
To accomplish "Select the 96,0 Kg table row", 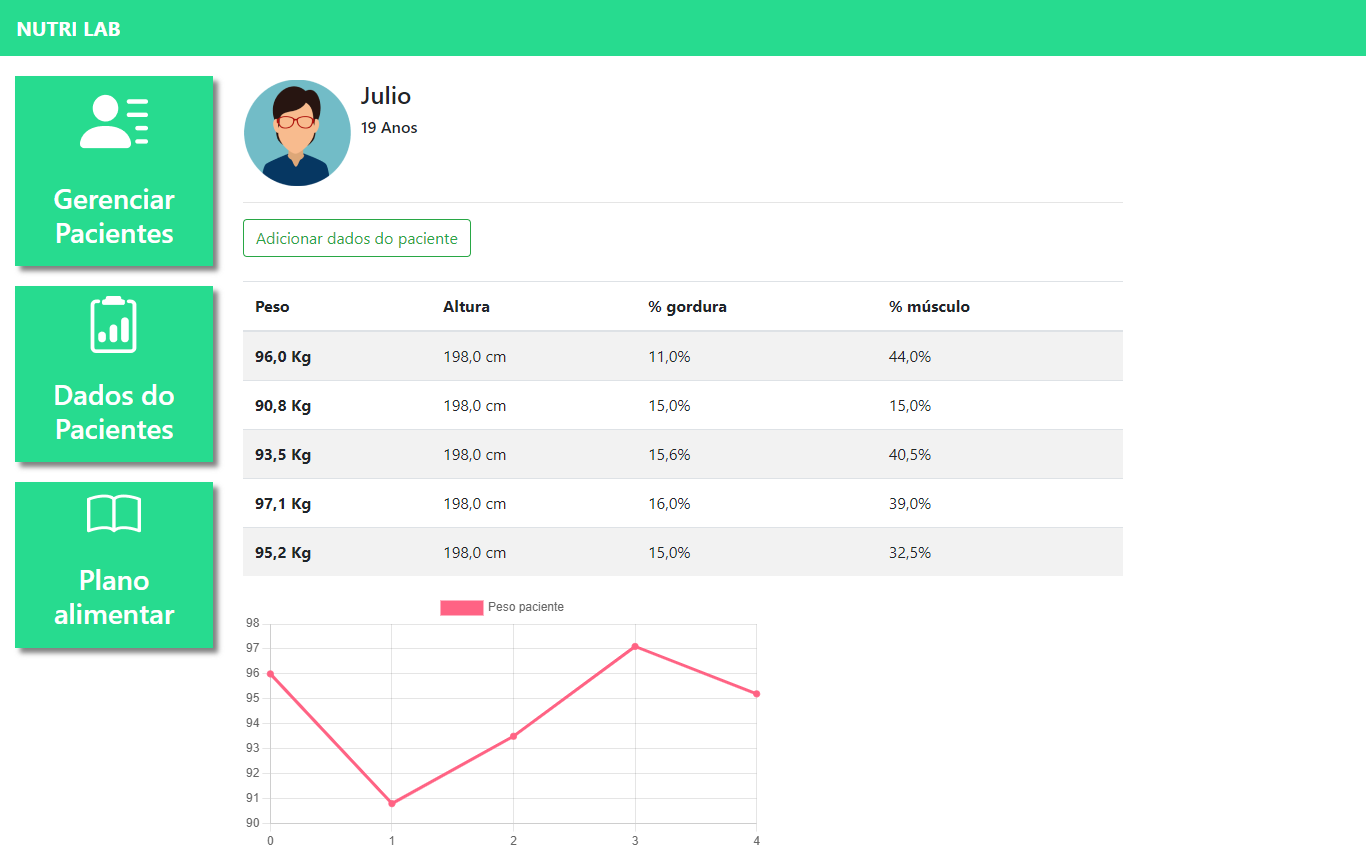I will [x=682, y=356].
